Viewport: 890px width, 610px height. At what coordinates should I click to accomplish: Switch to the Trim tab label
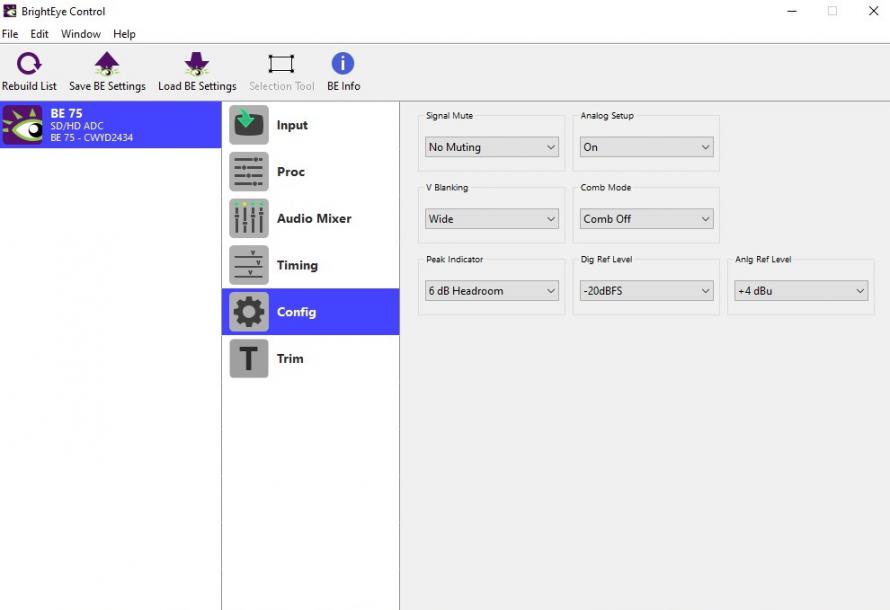[290, 359]
